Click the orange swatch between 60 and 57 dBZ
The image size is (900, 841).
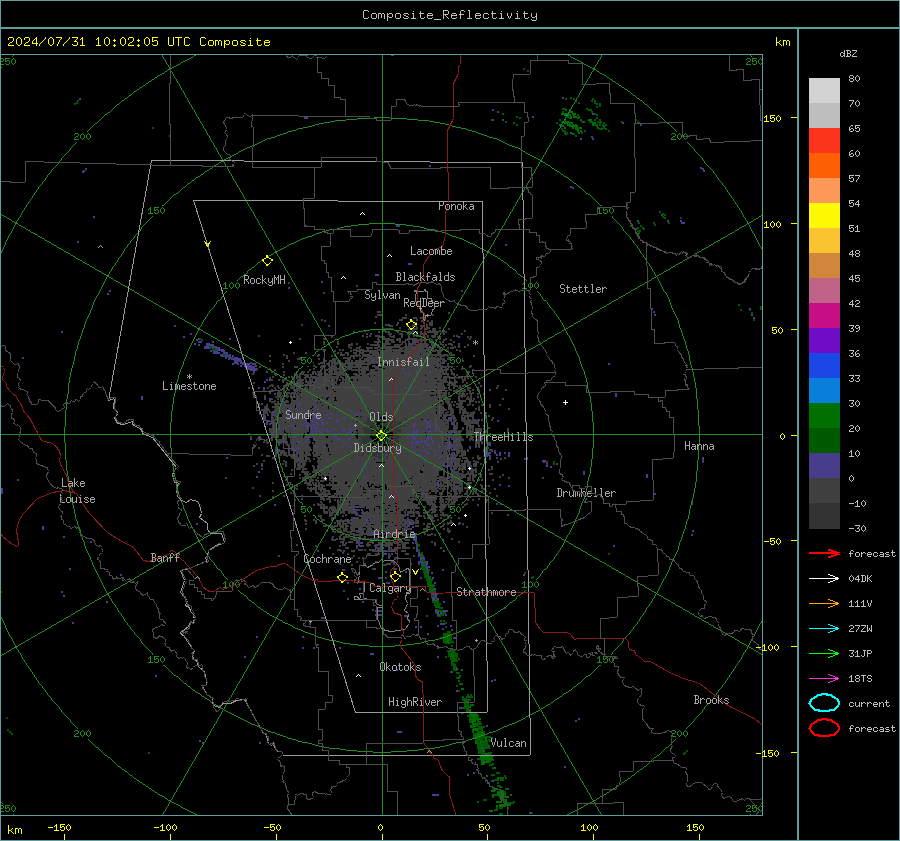[824, 165]
